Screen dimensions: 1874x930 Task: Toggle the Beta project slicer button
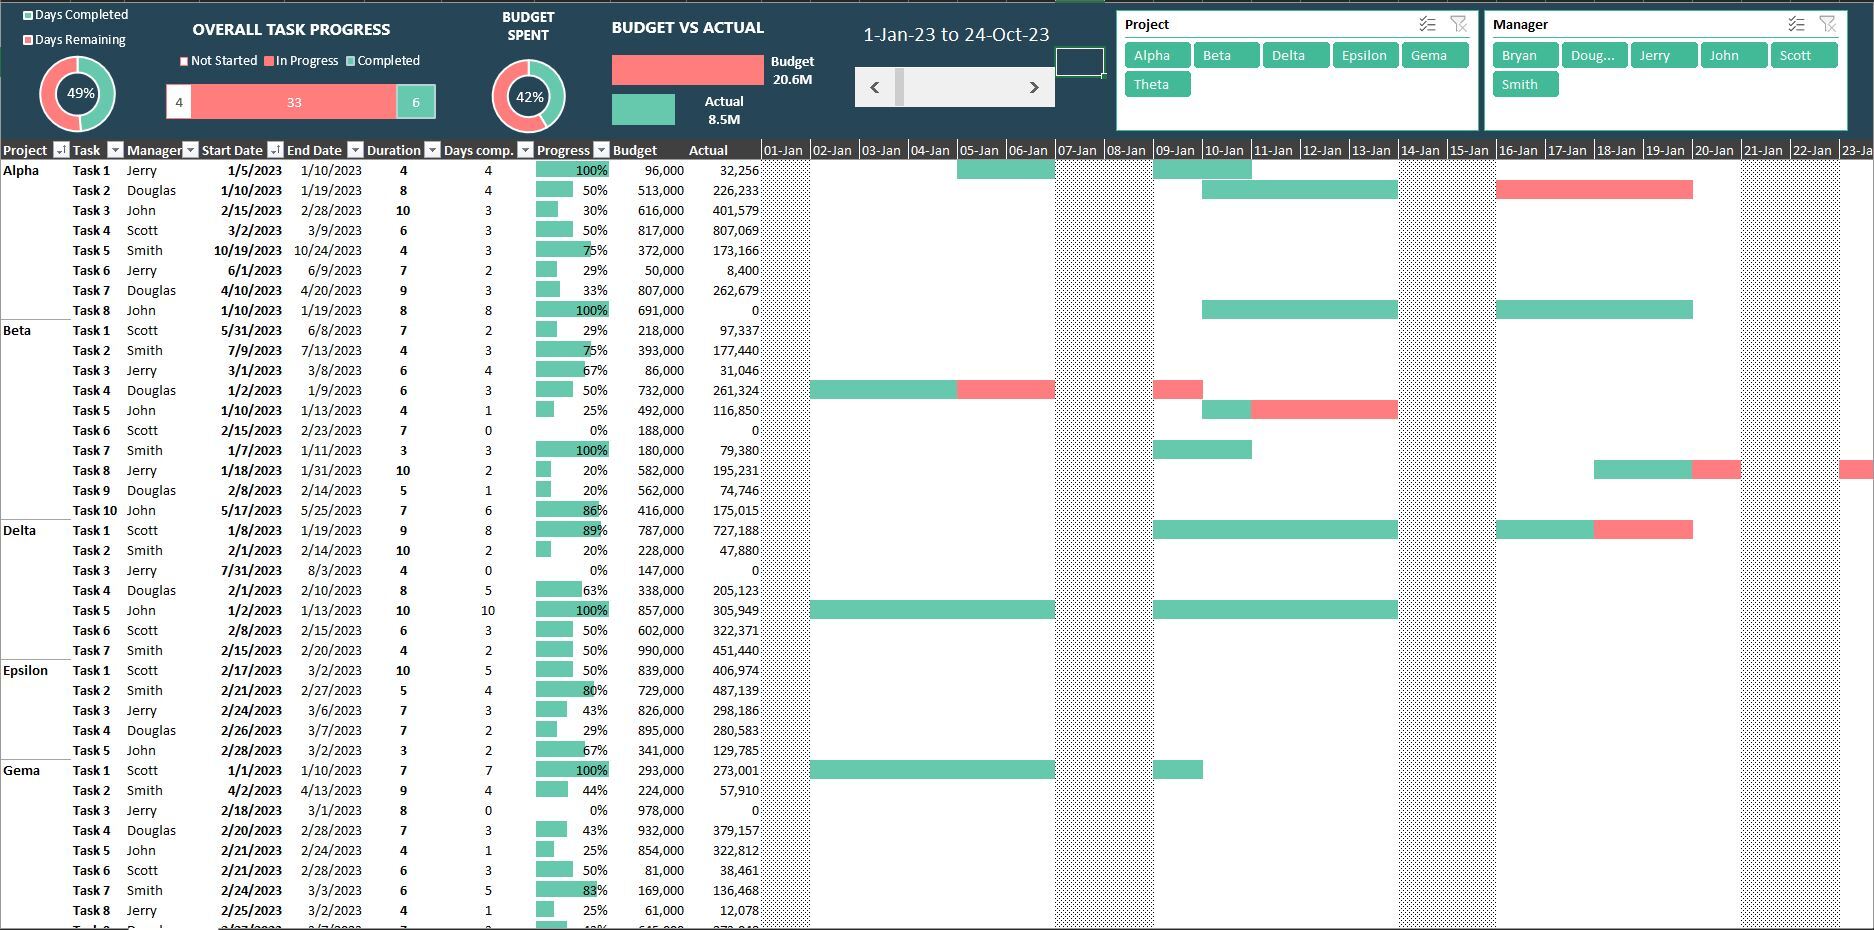pos(1226,55)
